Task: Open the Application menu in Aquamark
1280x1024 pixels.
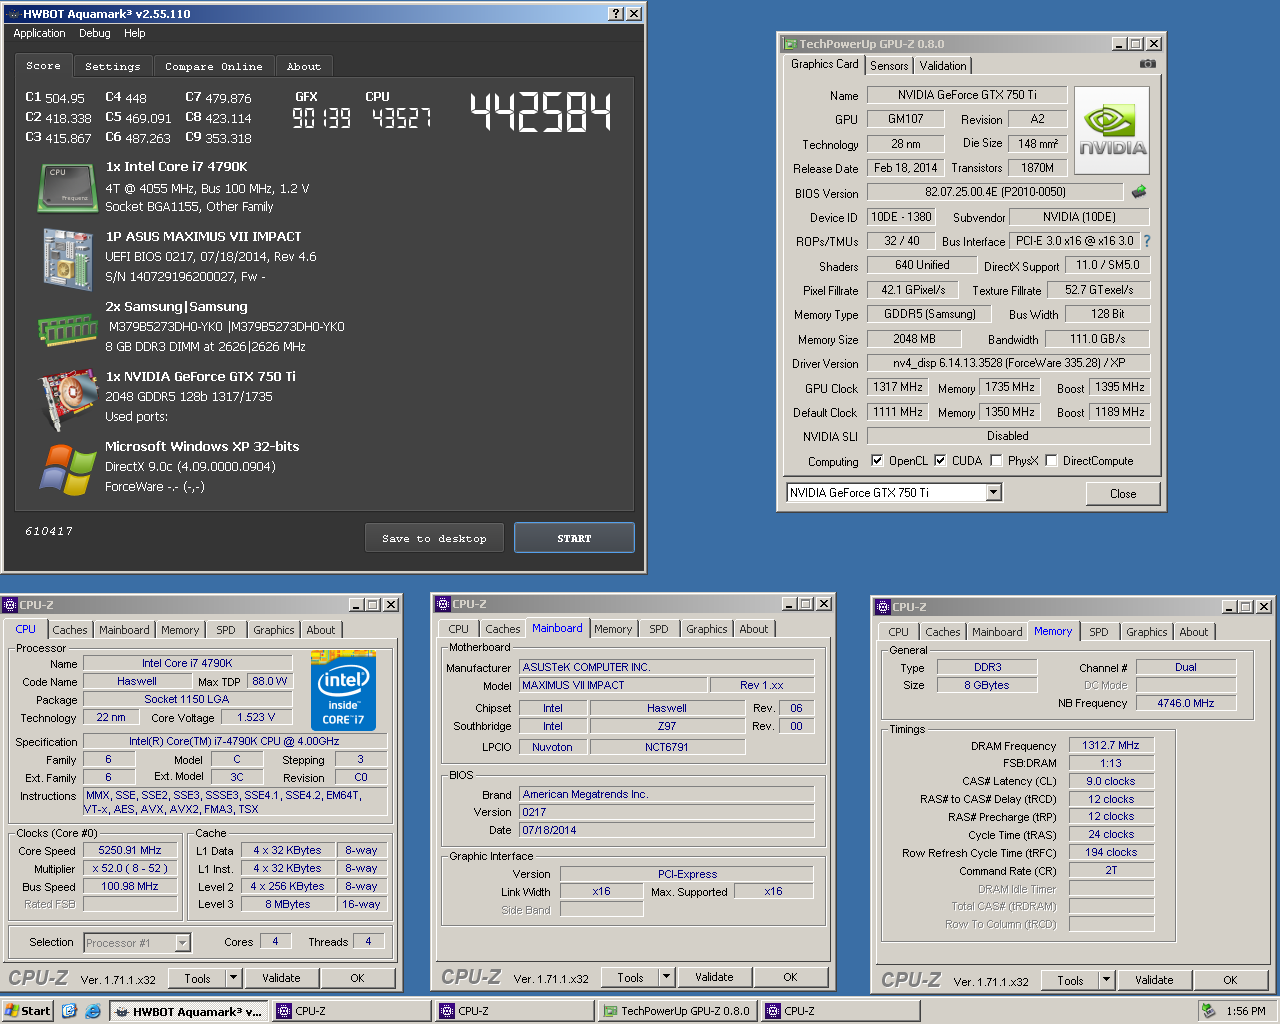Action: coord(39,33)
